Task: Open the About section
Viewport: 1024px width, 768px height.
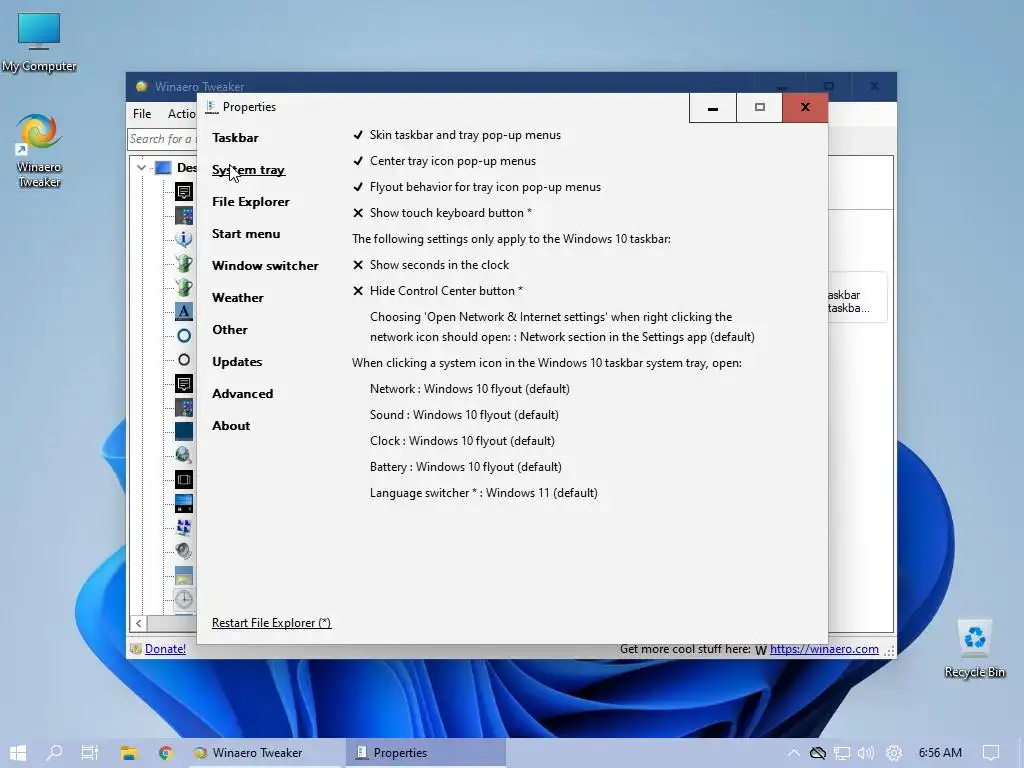Action: [x=231, y=426]
